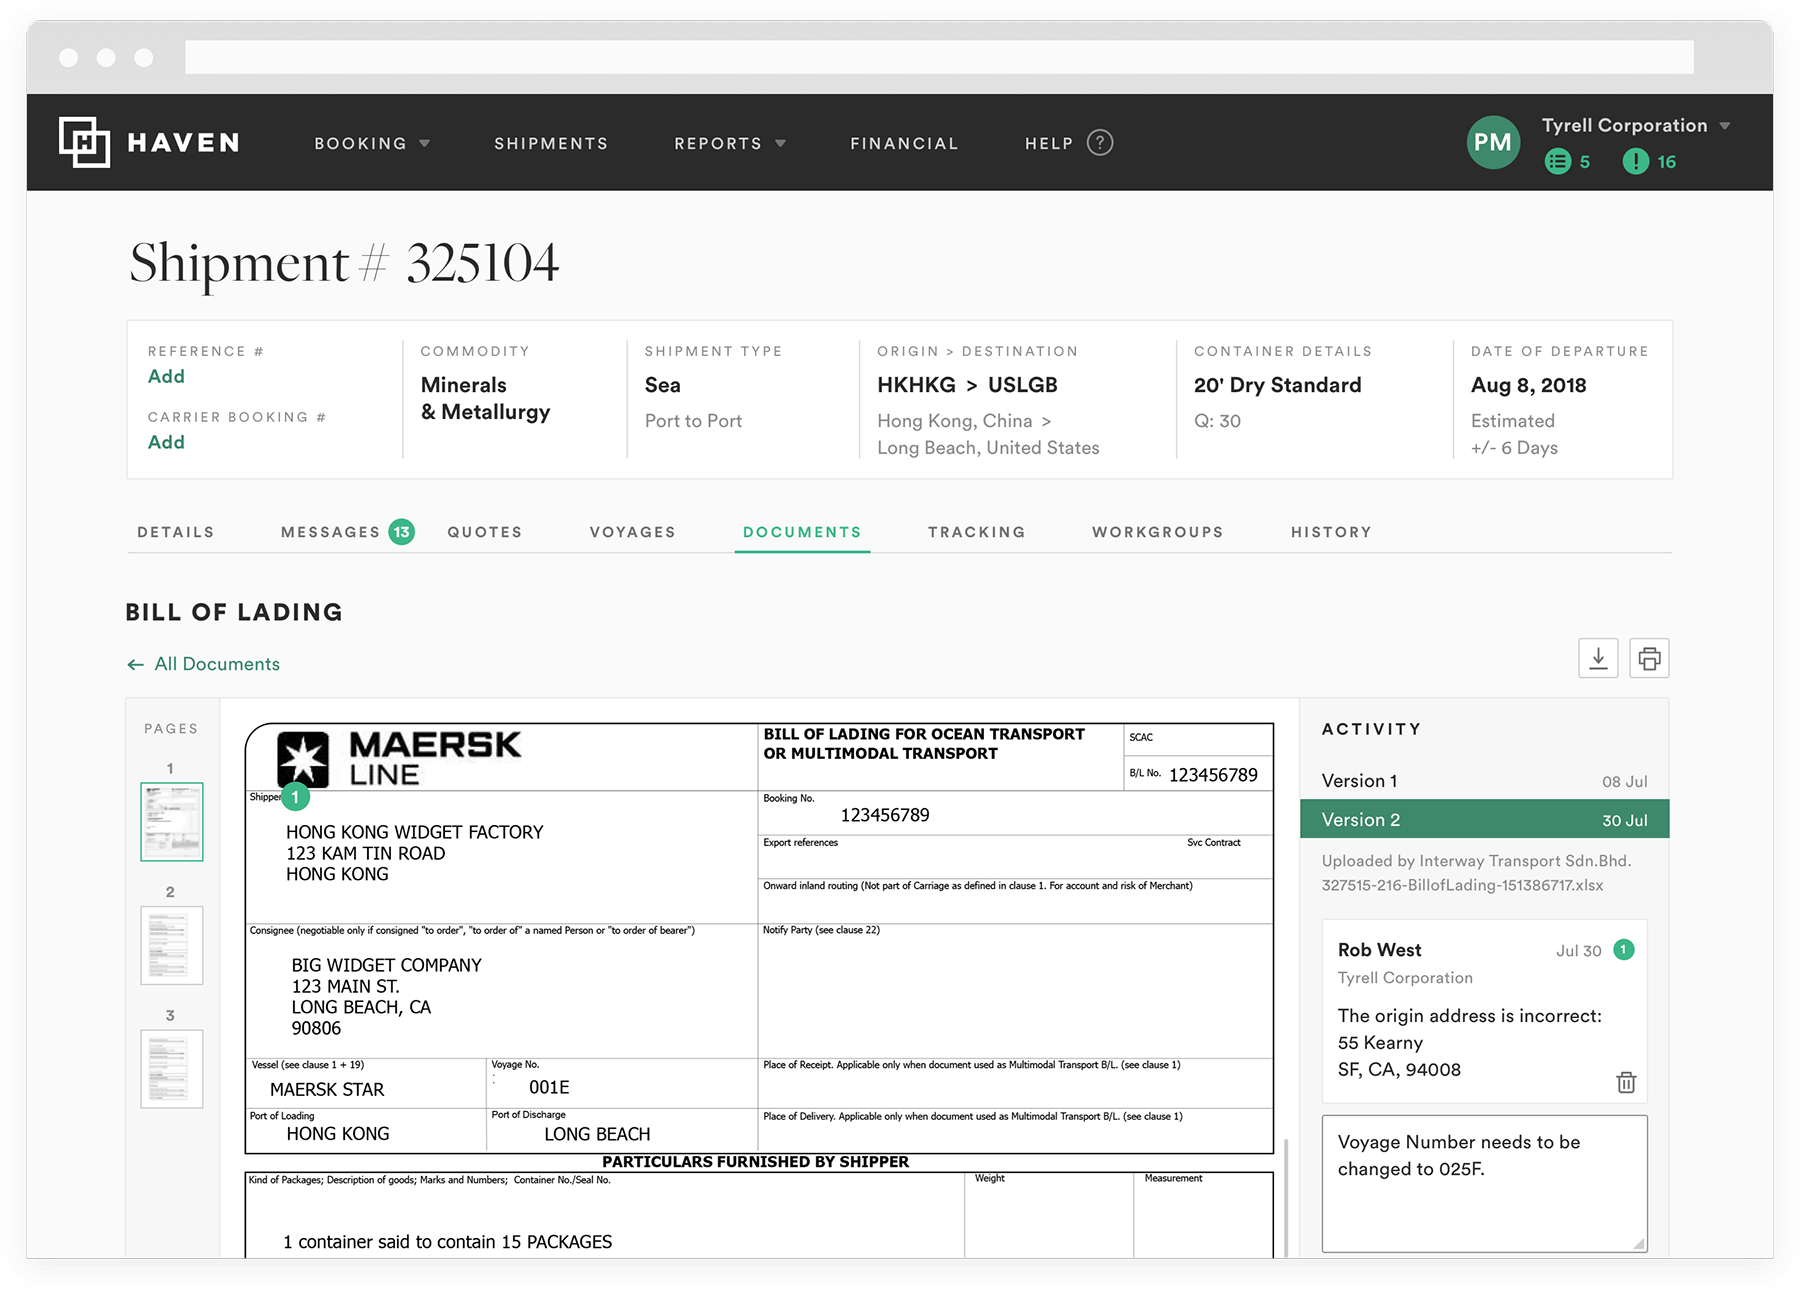This screenshot has height=1292, width=1800.
Task: Open the Voyages tab
Action: coord(633,532)
